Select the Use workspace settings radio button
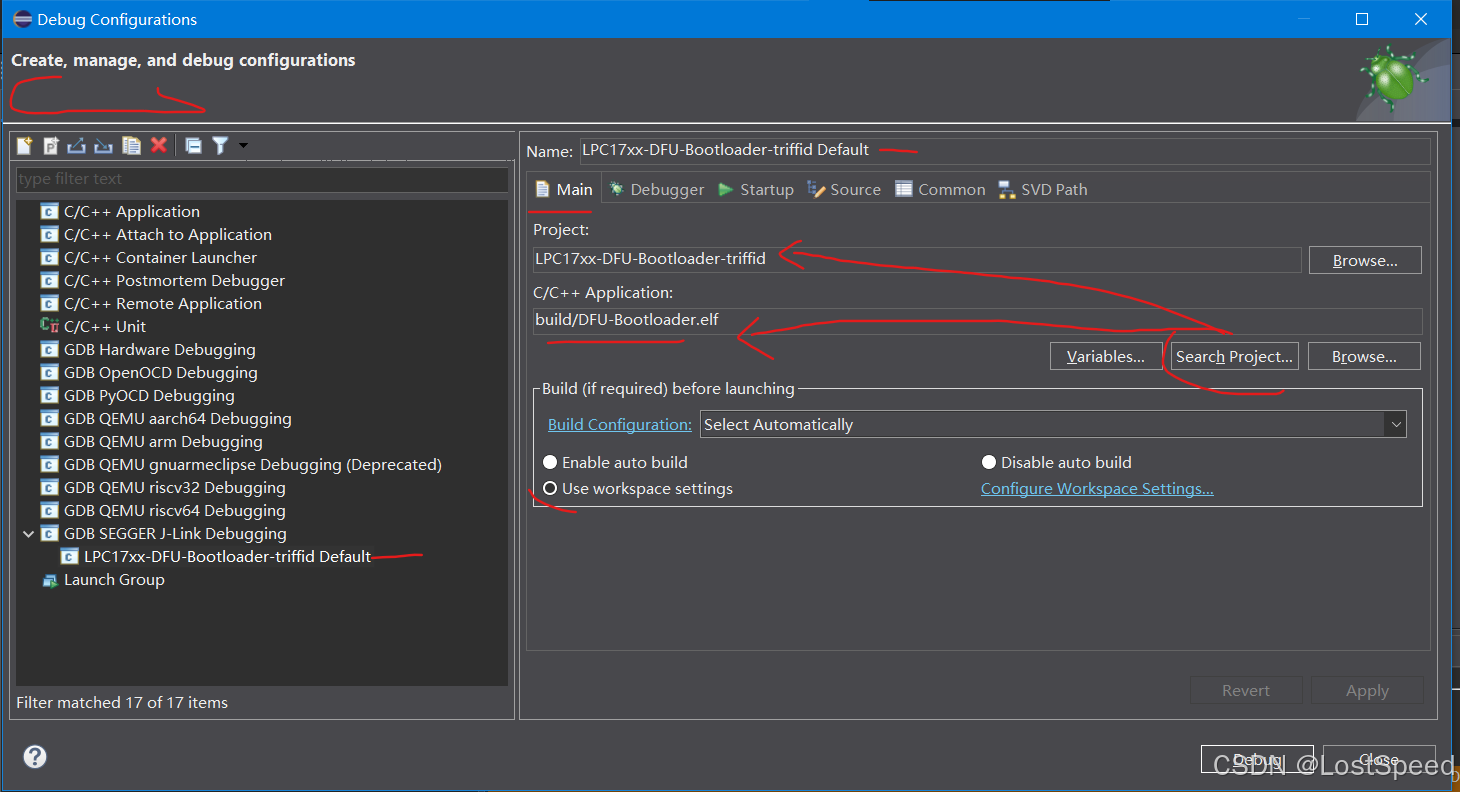The height and width of the screenshot is (792, 1460). [x=550, y=488]
